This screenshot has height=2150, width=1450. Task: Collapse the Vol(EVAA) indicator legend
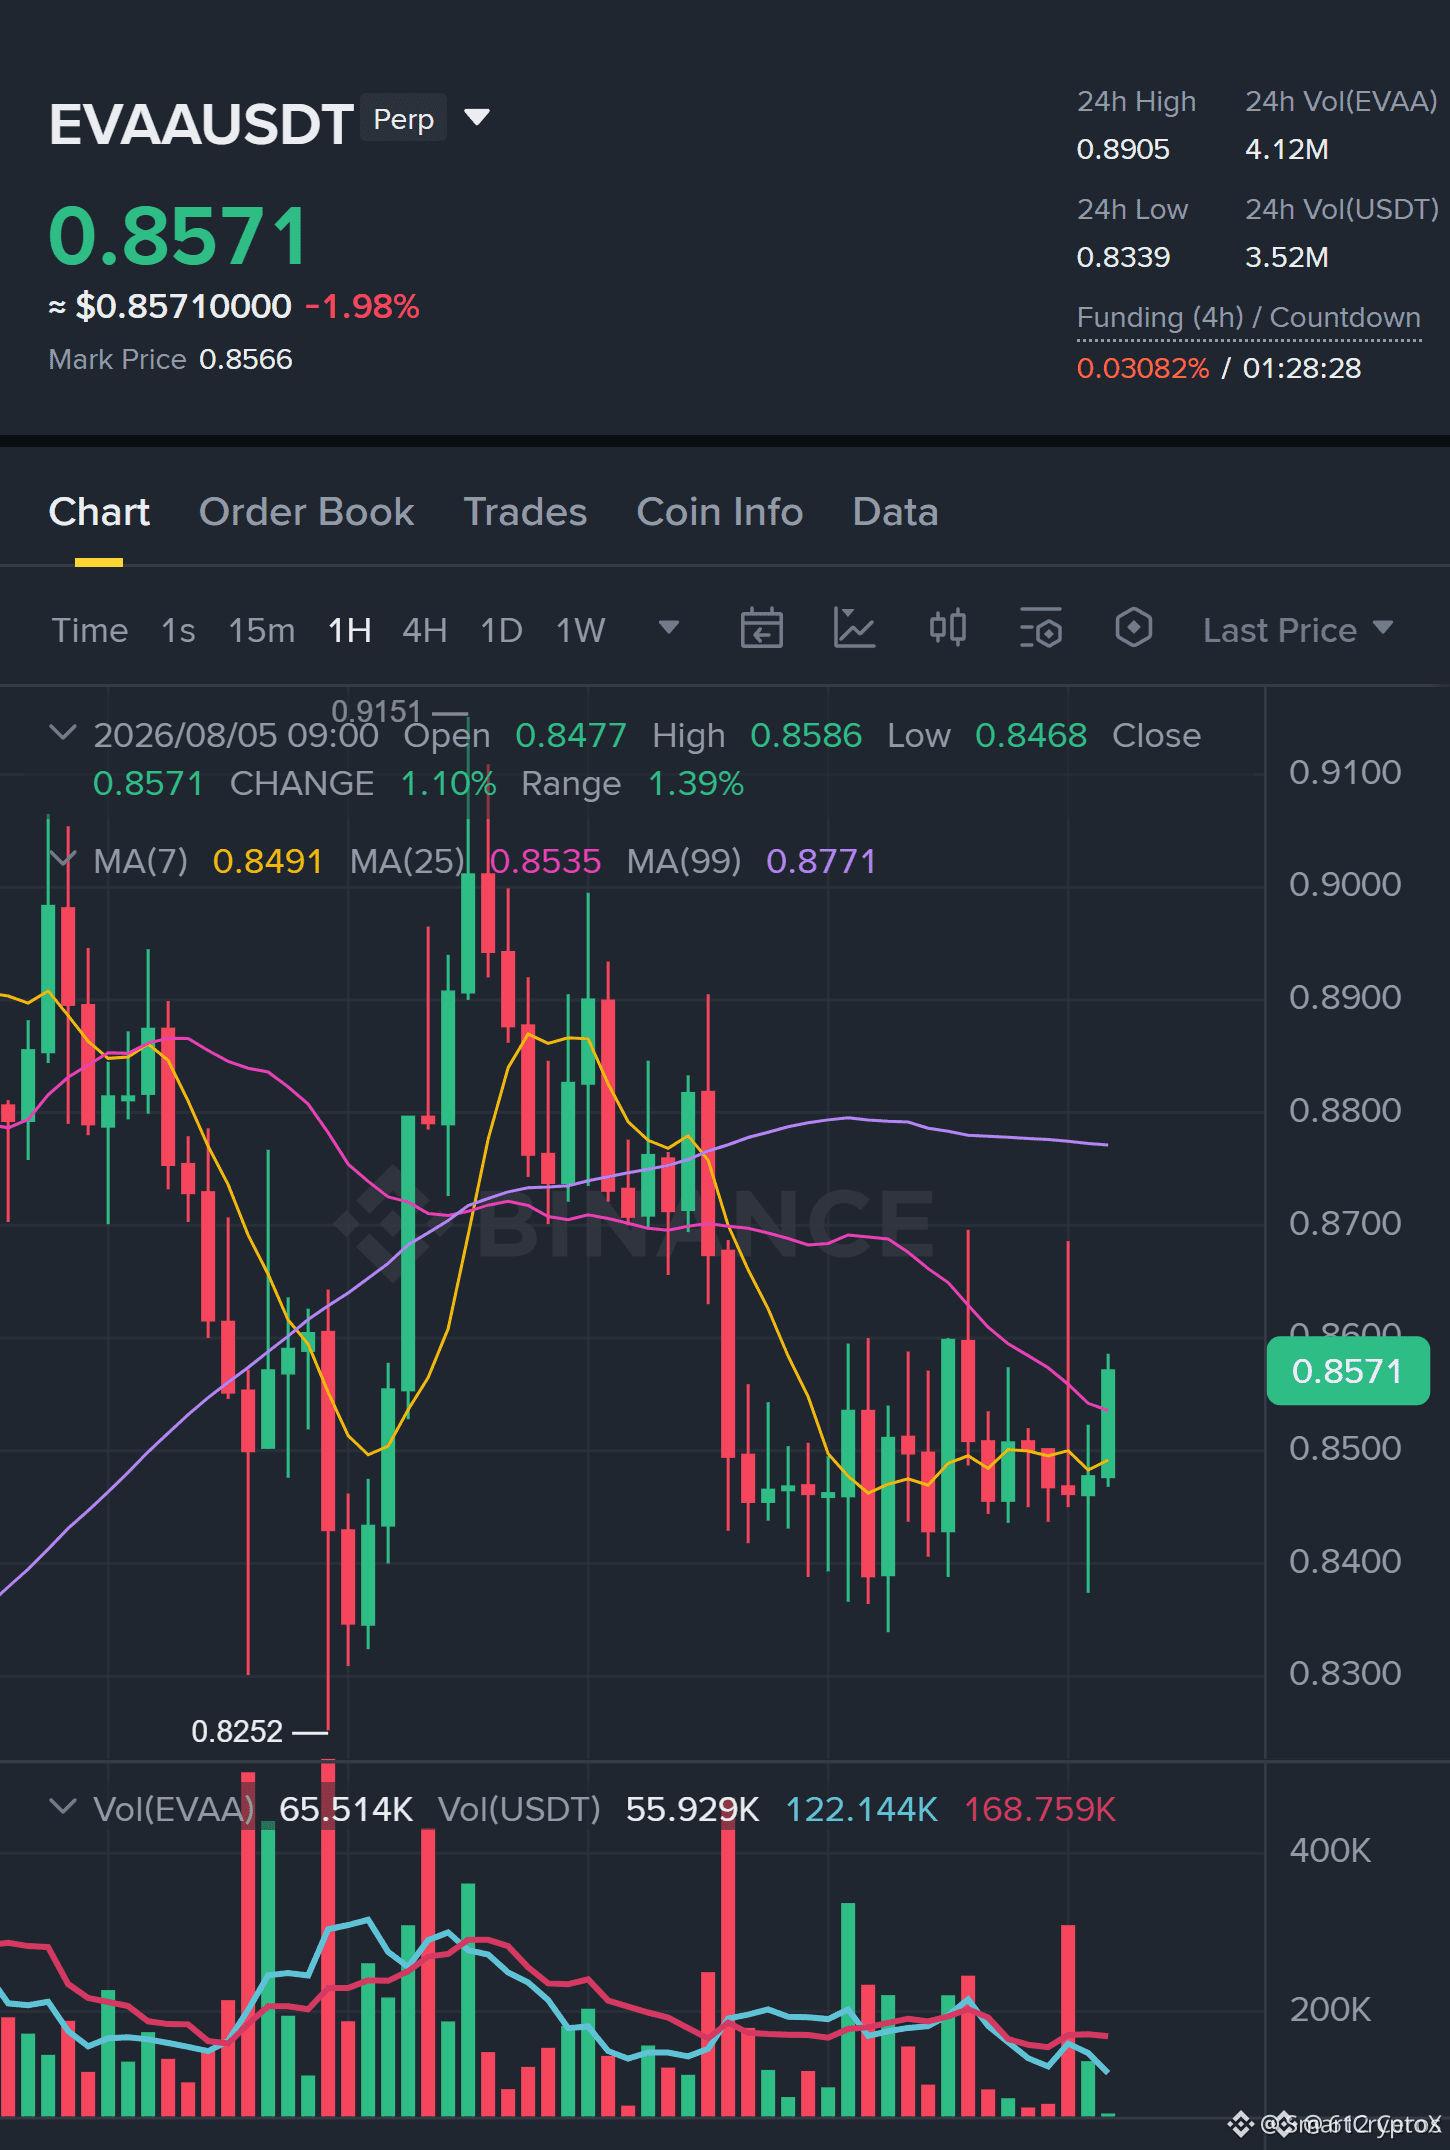coord(63,1807)
